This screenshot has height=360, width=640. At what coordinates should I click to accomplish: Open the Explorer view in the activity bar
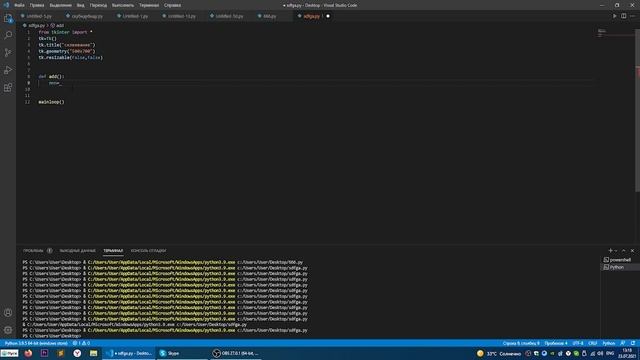(8, 18)
